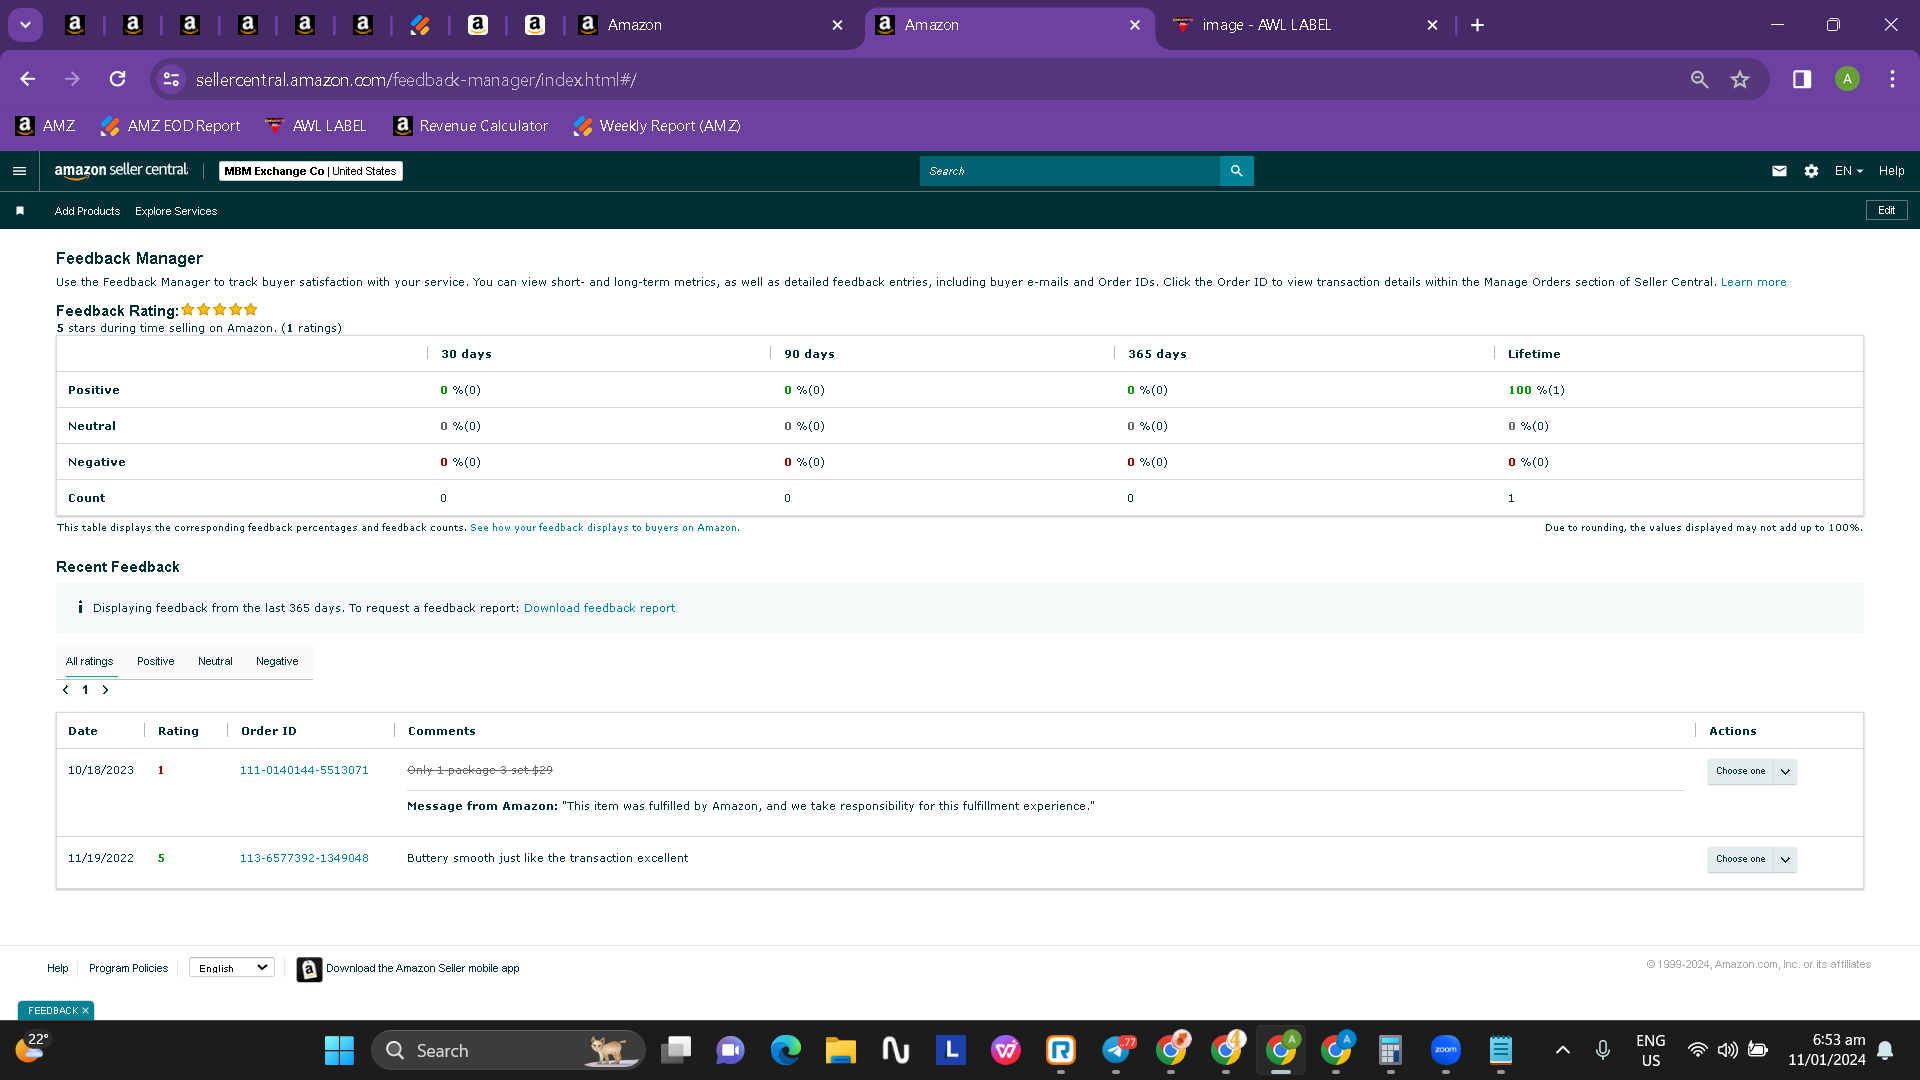
Task: Open the AWL LABEL bookmark
Action: [316, 126]
